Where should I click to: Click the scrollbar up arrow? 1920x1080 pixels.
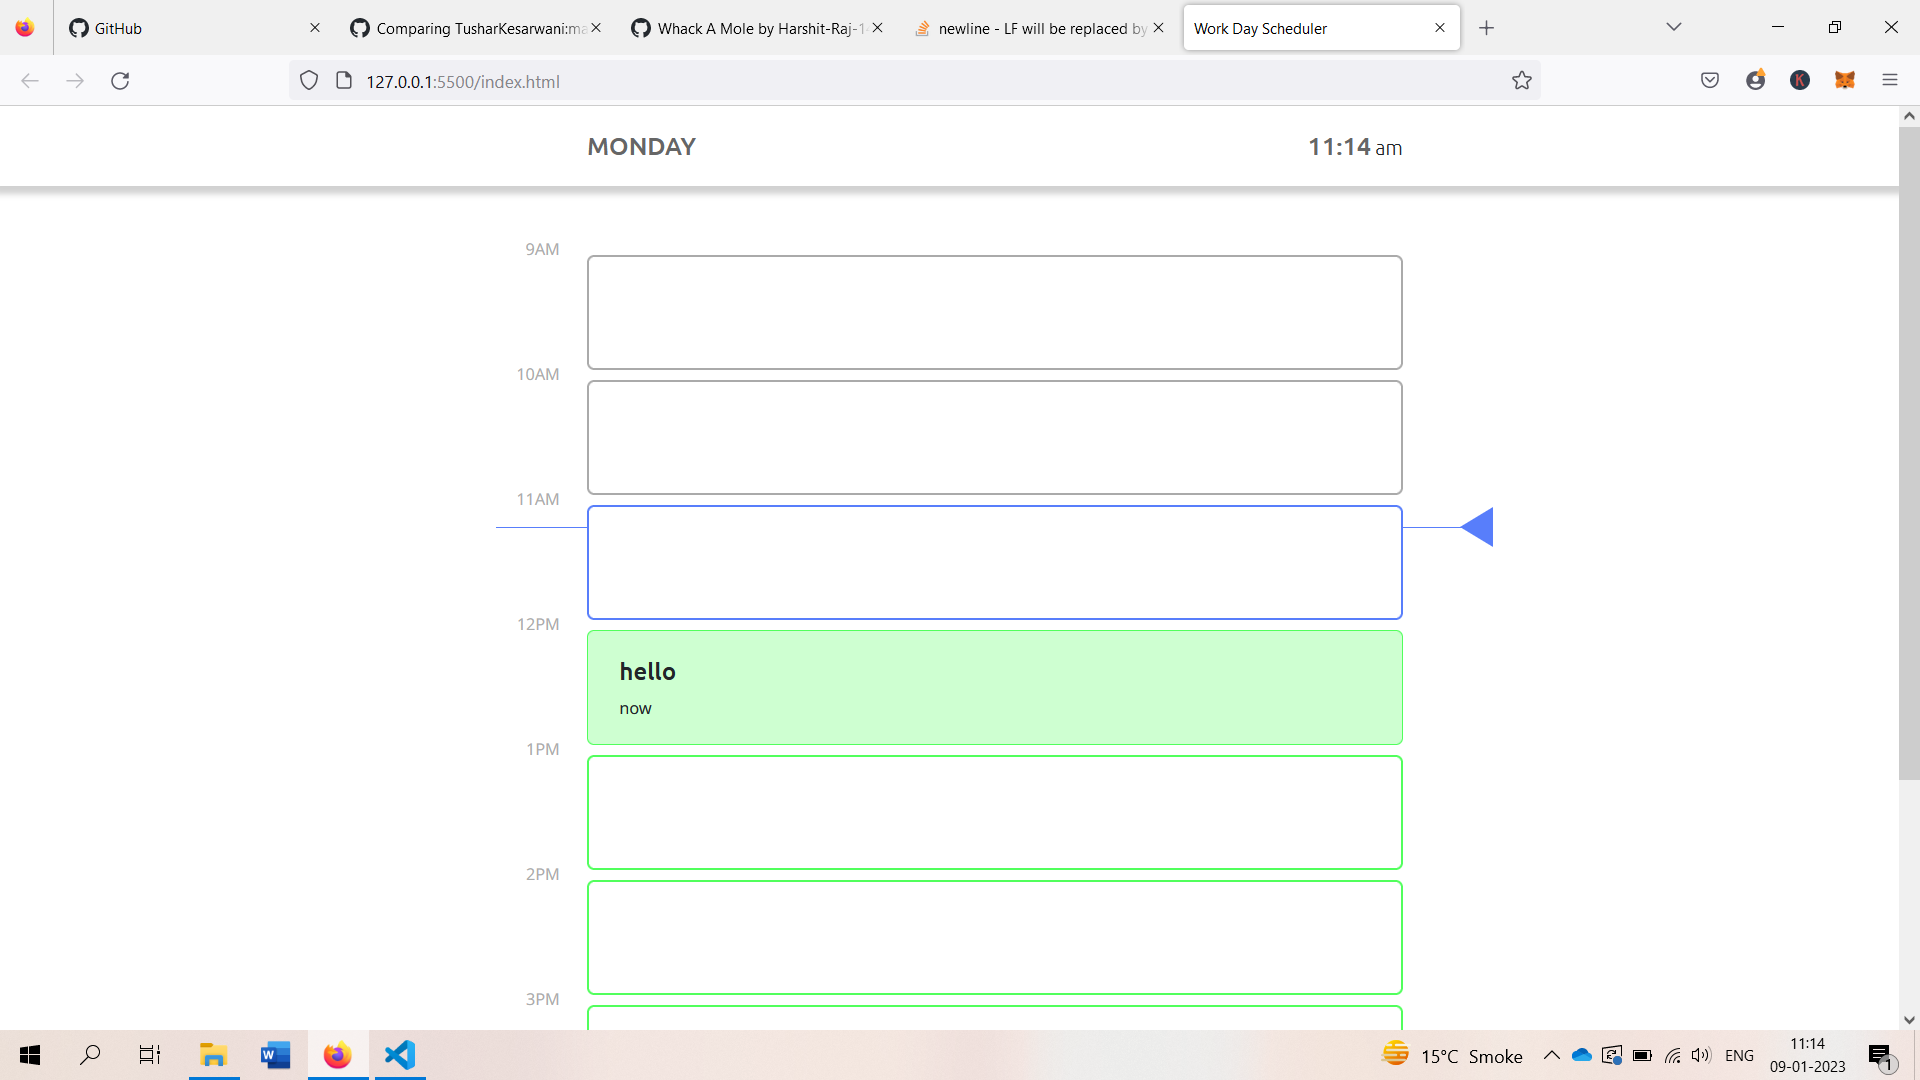click(x=1909, y=116)
